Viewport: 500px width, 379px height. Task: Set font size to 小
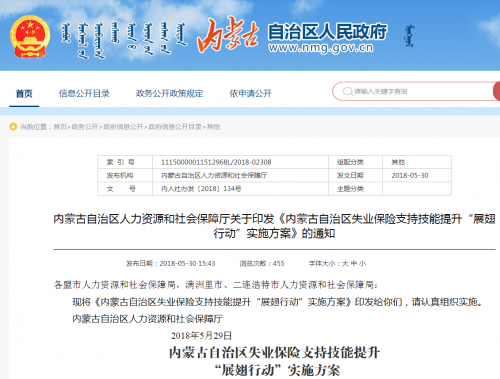click(363, 264)
